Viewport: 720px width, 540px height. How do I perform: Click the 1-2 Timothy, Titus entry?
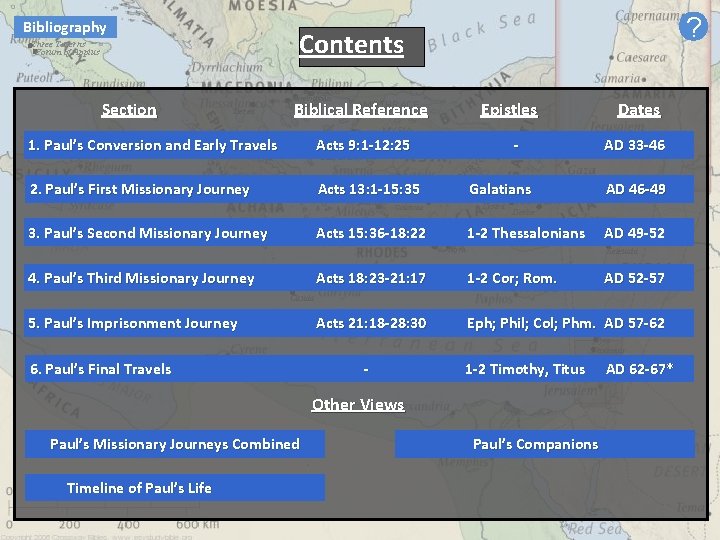coord(525,369)
